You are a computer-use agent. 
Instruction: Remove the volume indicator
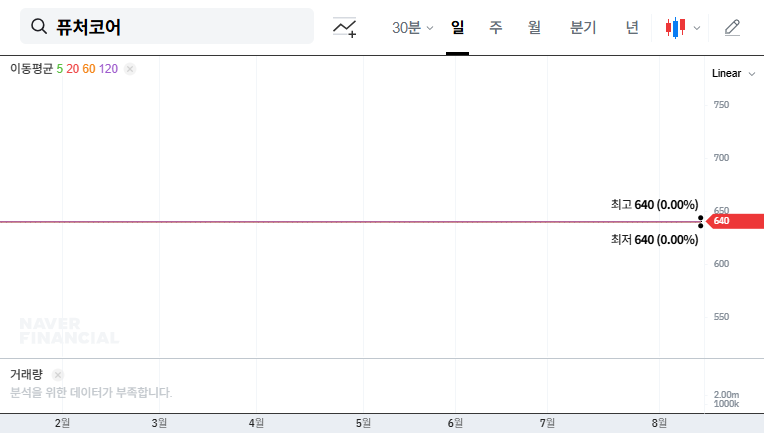[58, 374]
